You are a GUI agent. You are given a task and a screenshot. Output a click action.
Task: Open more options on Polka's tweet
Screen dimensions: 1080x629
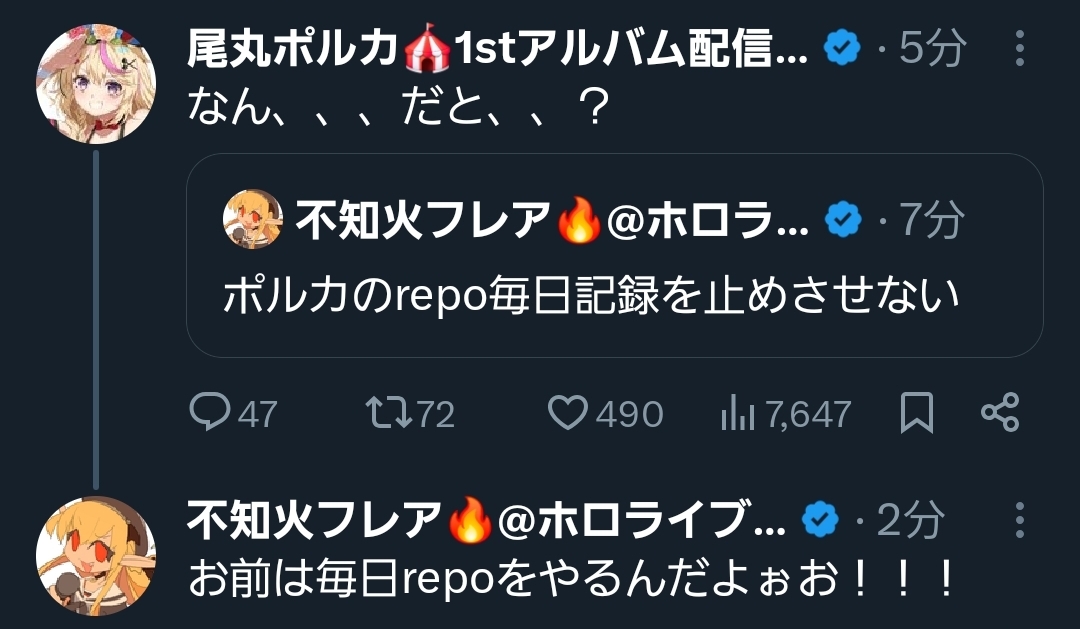[1019, 48]
